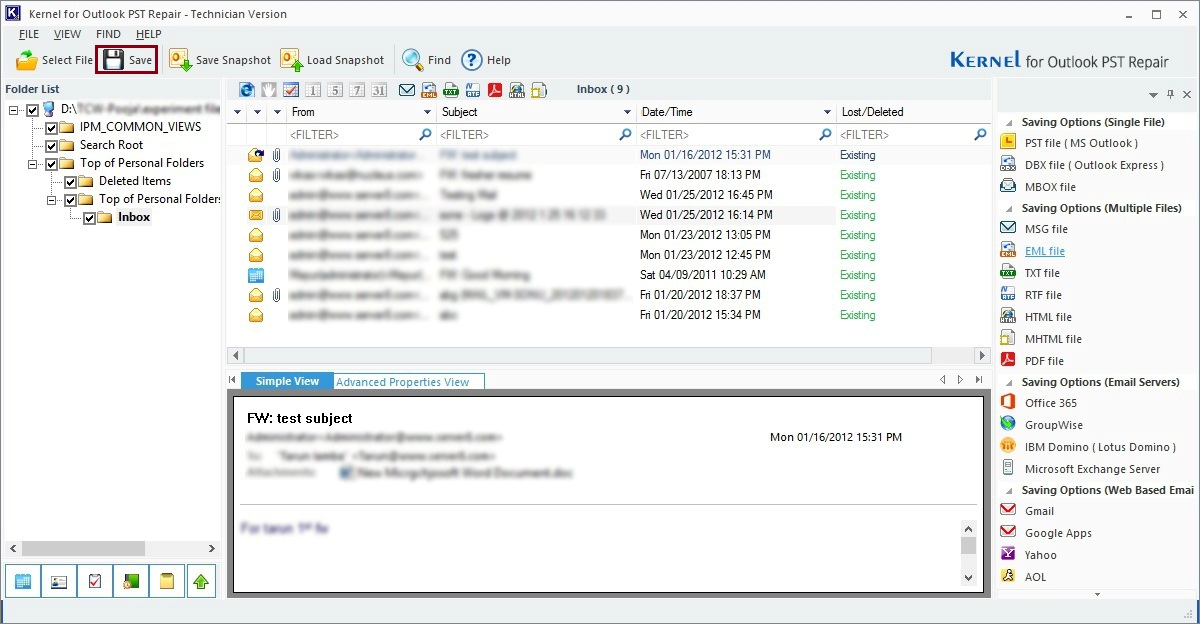Click the Calendar button at bottom of folder pane

tap(23, 581)
